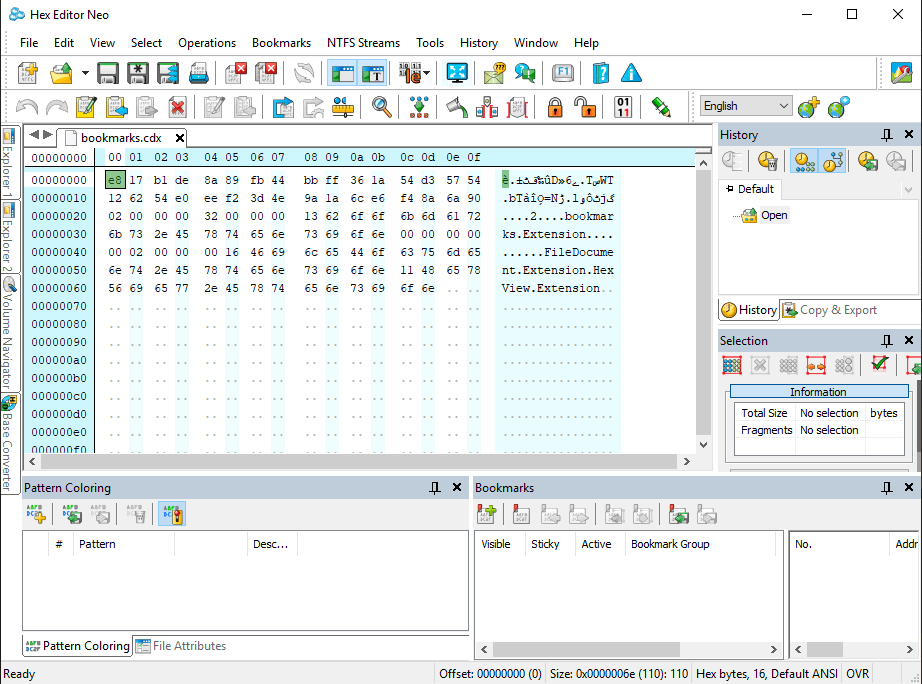Open the Operations menu
This screenshot has width=922, height=684.
point(207,43)
